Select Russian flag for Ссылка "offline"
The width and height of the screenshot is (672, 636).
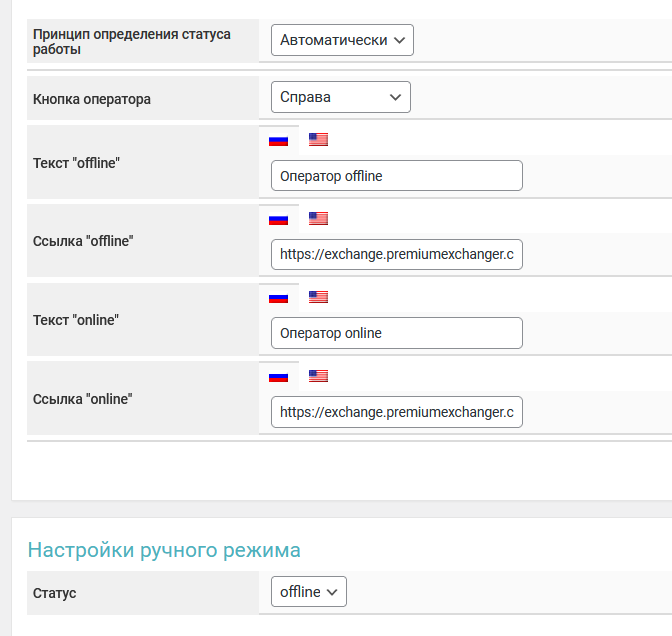coord(278,218)
